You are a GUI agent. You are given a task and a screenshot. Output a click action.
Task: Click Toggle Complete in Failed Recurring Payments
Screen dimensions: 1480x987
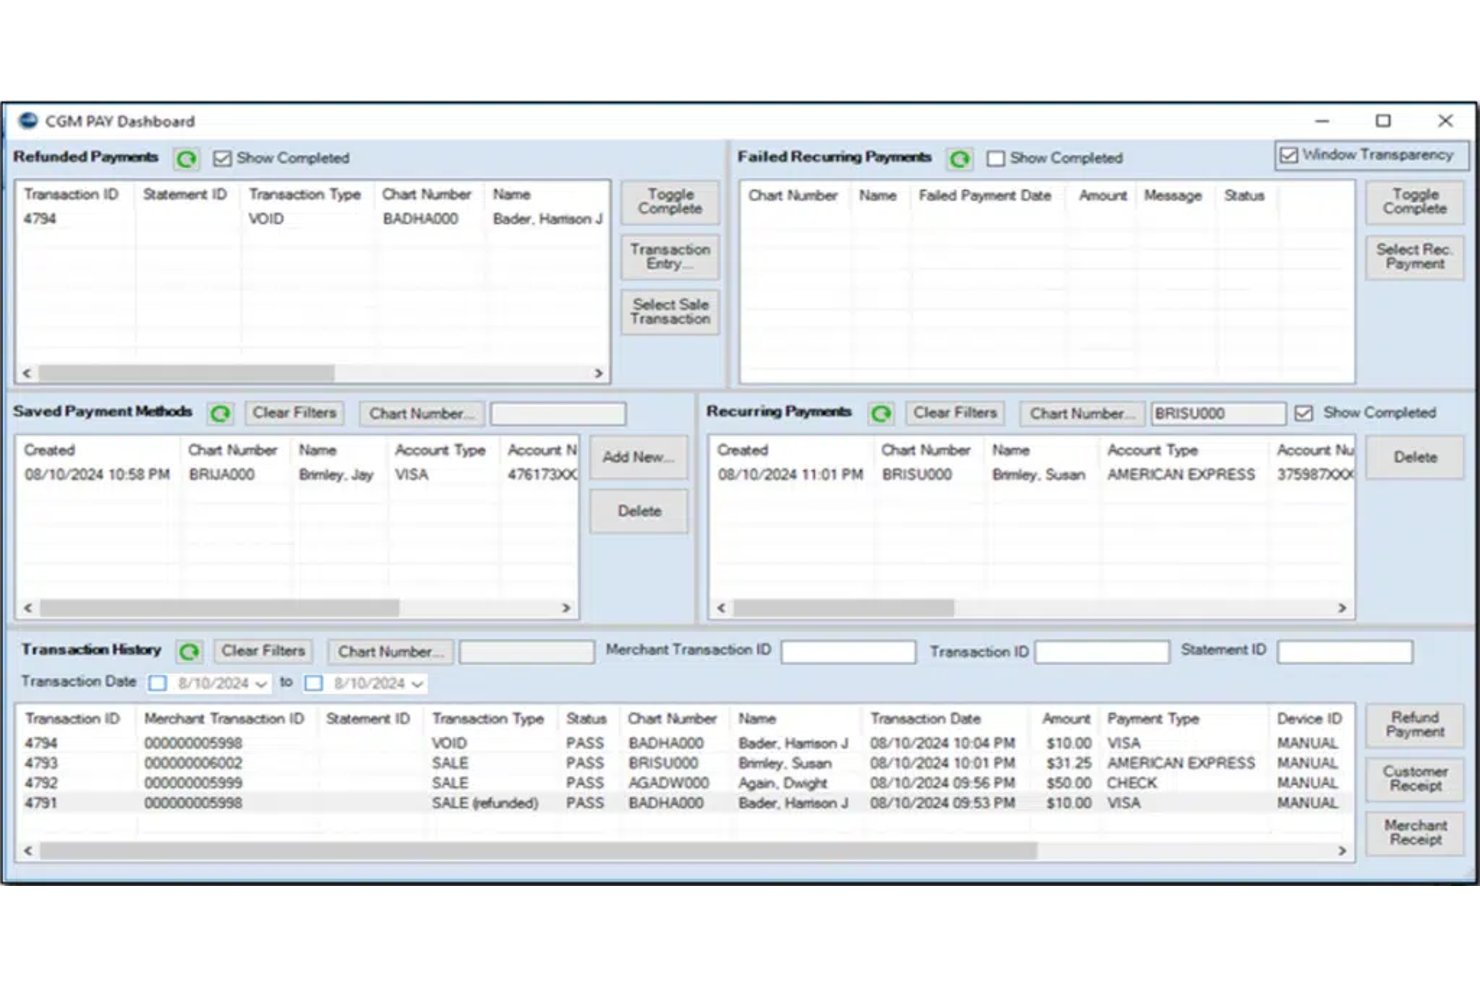[x=1415, y=202]
